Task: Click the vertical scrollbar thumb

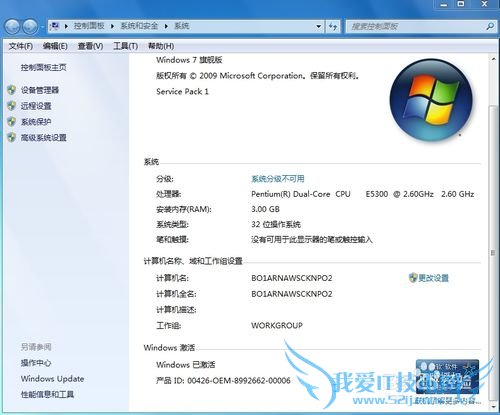Action: coord(493,252)
